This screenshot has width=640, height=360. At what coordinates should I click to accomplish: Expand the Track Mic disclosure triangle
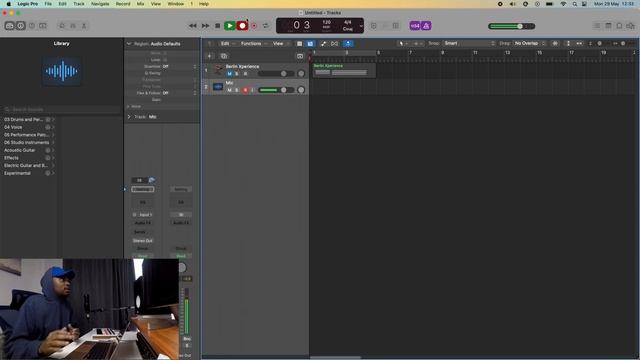(x=129, y=117)
